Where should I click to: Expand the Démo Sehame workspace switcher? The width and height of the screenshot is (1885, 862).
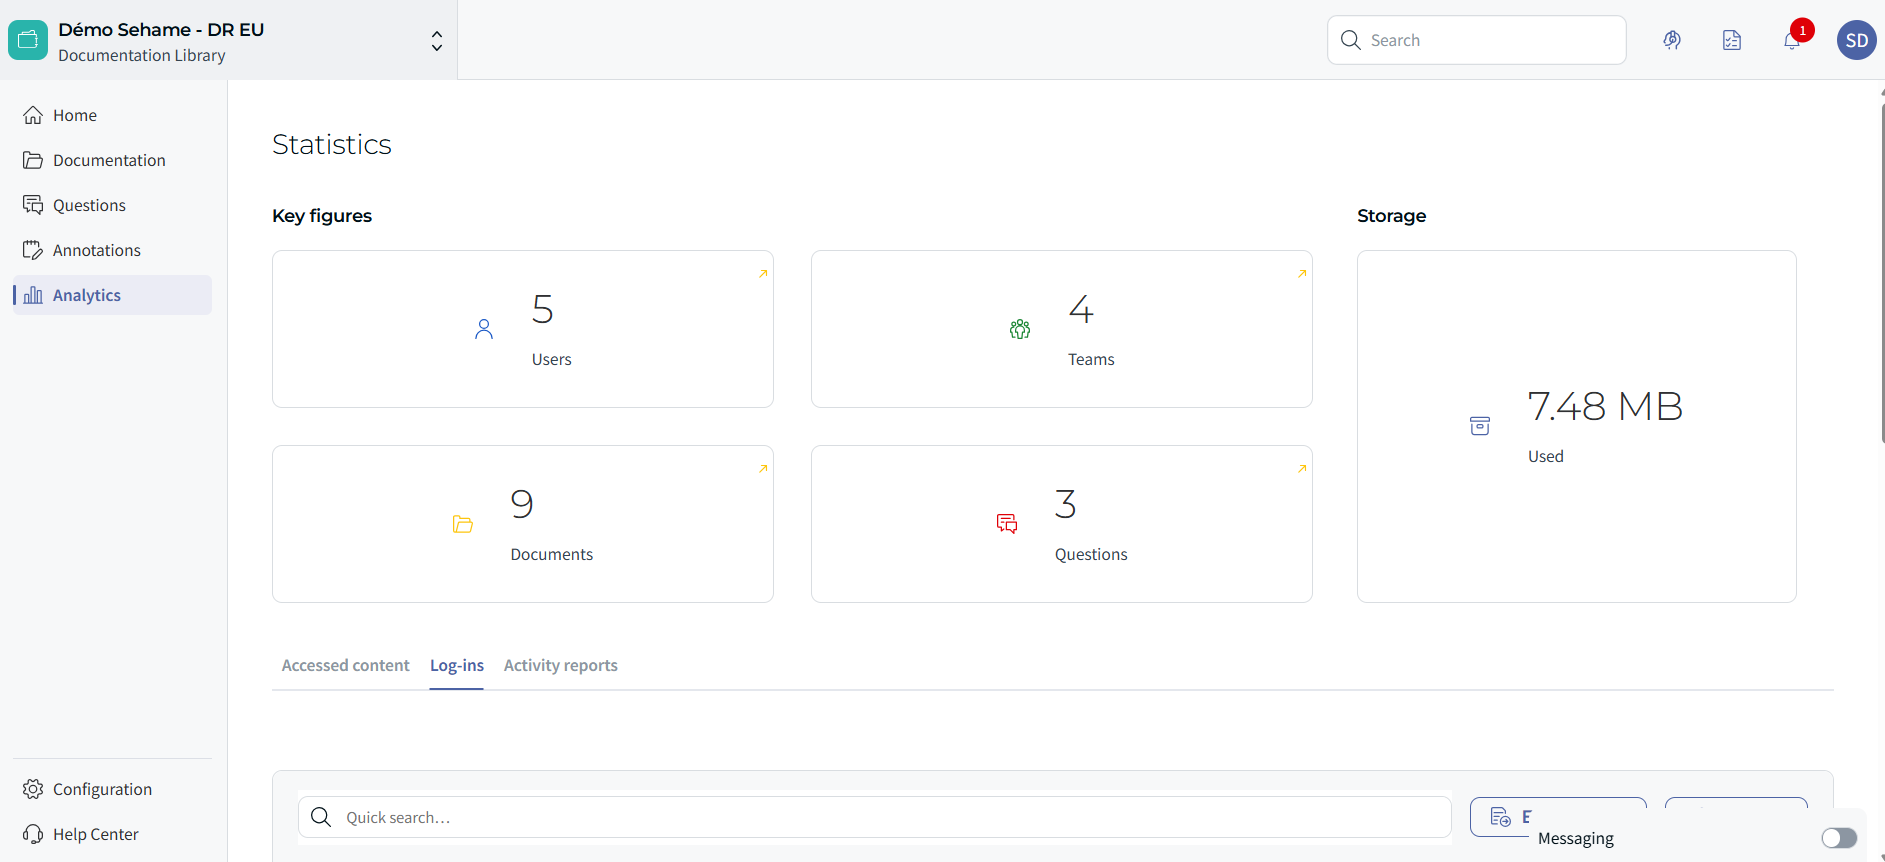coord(436,41)
